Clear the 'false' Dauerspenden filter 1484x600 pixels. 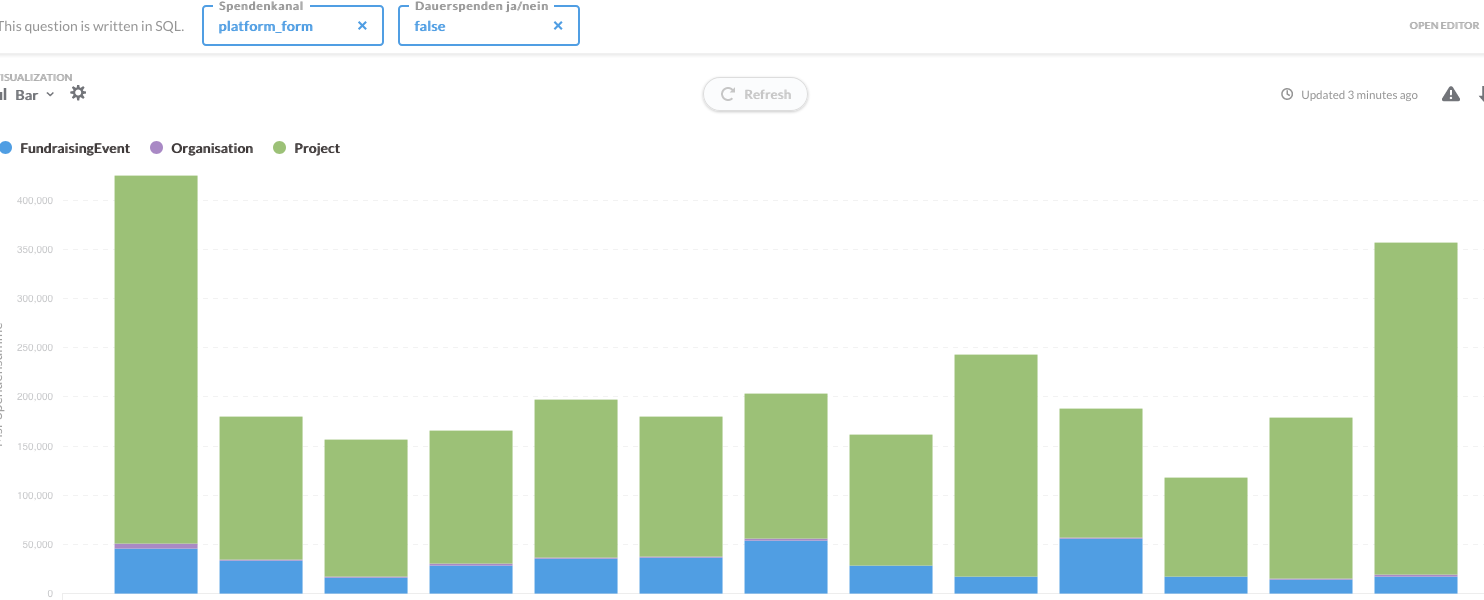(x=558, y=26)
